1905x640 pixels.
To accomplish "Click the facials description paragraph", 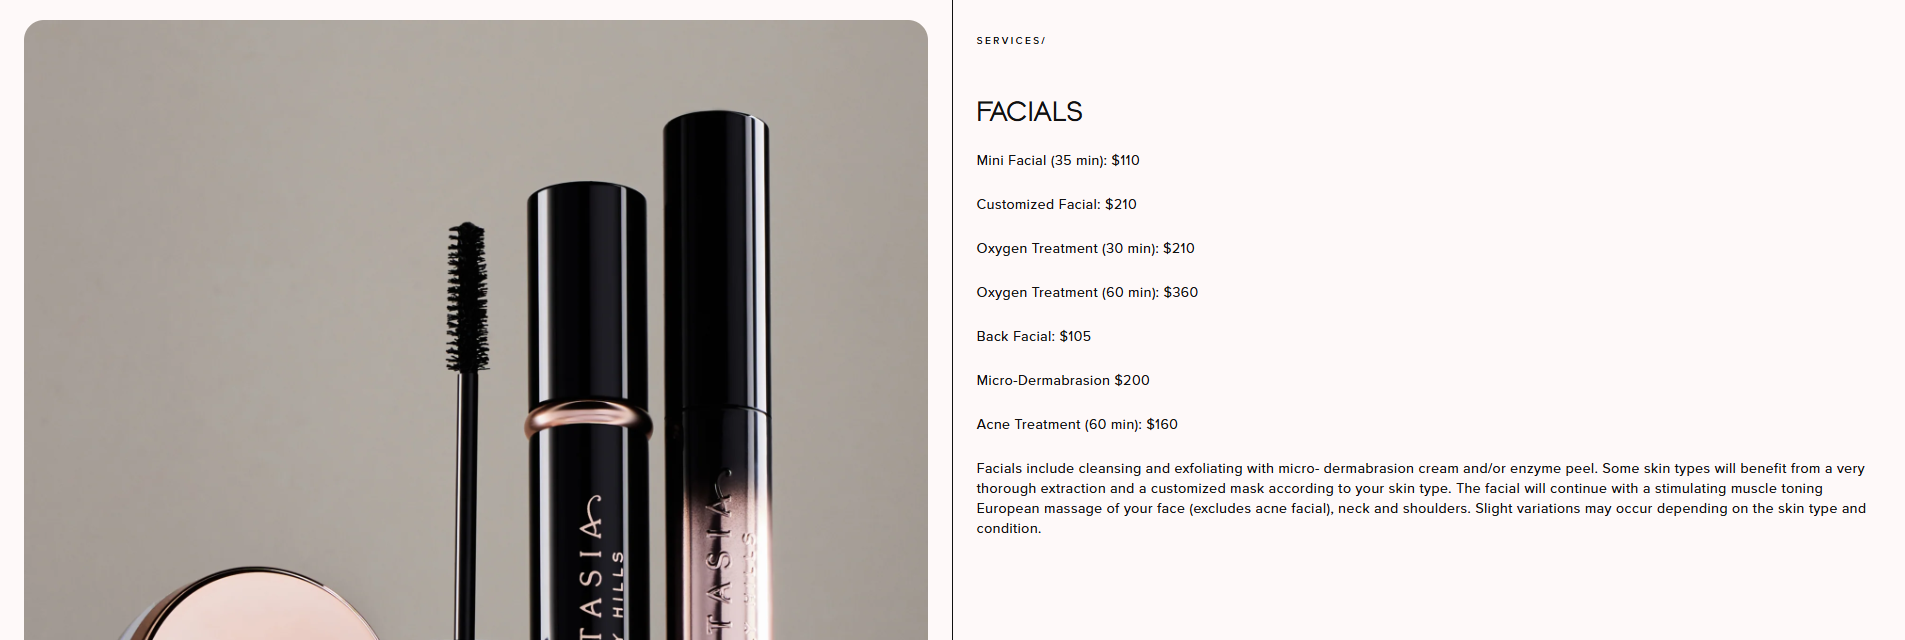I will [x=1421, y=498].
